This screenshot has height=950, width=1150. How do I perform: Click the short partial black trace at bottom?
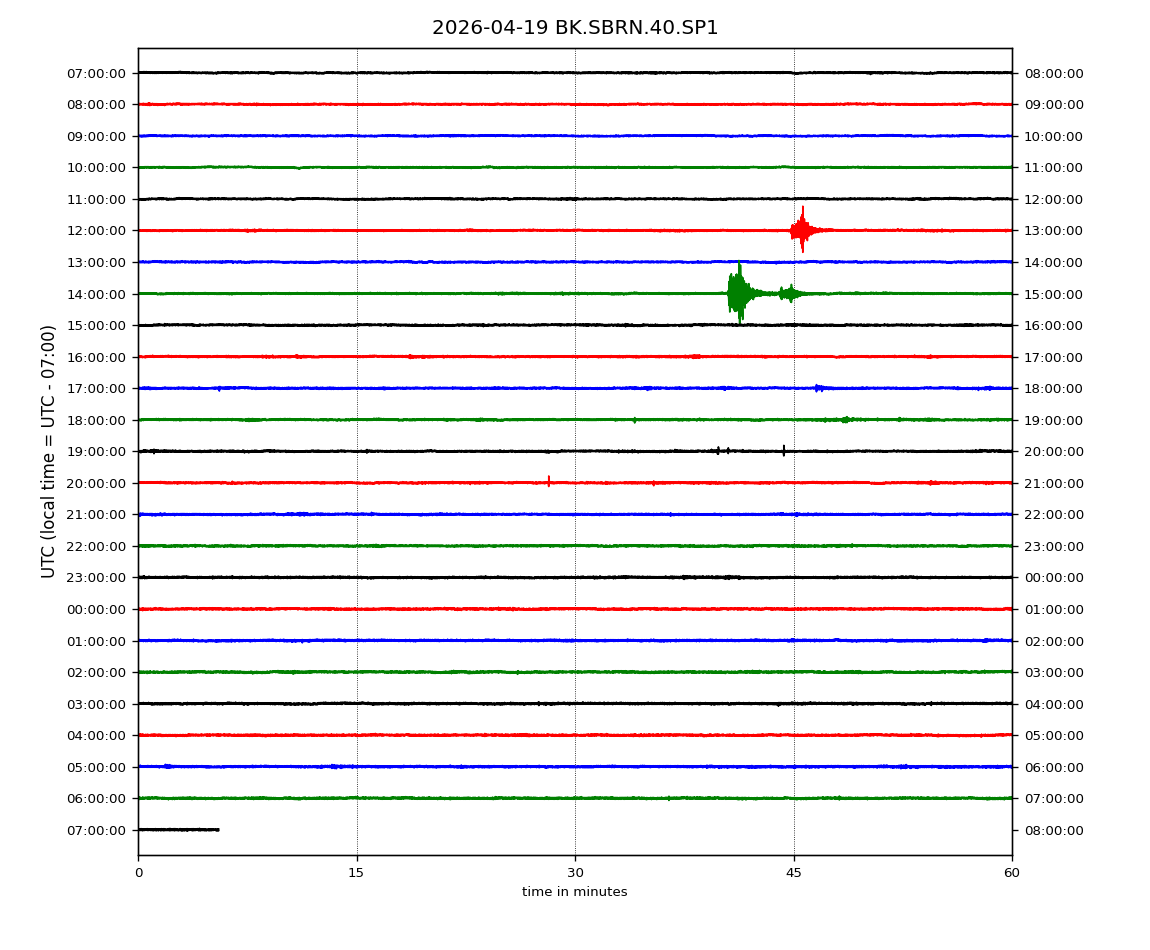coord(178,829)
